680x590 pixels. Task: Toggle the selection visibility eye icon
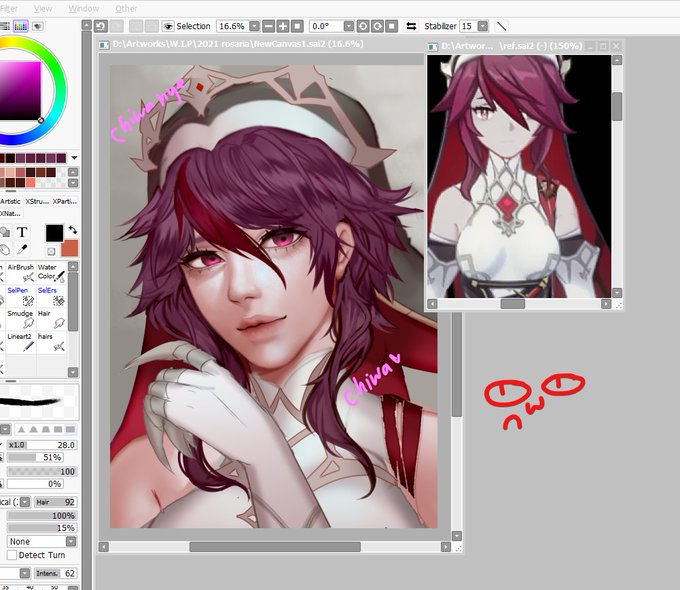click(x=168, y=26)
